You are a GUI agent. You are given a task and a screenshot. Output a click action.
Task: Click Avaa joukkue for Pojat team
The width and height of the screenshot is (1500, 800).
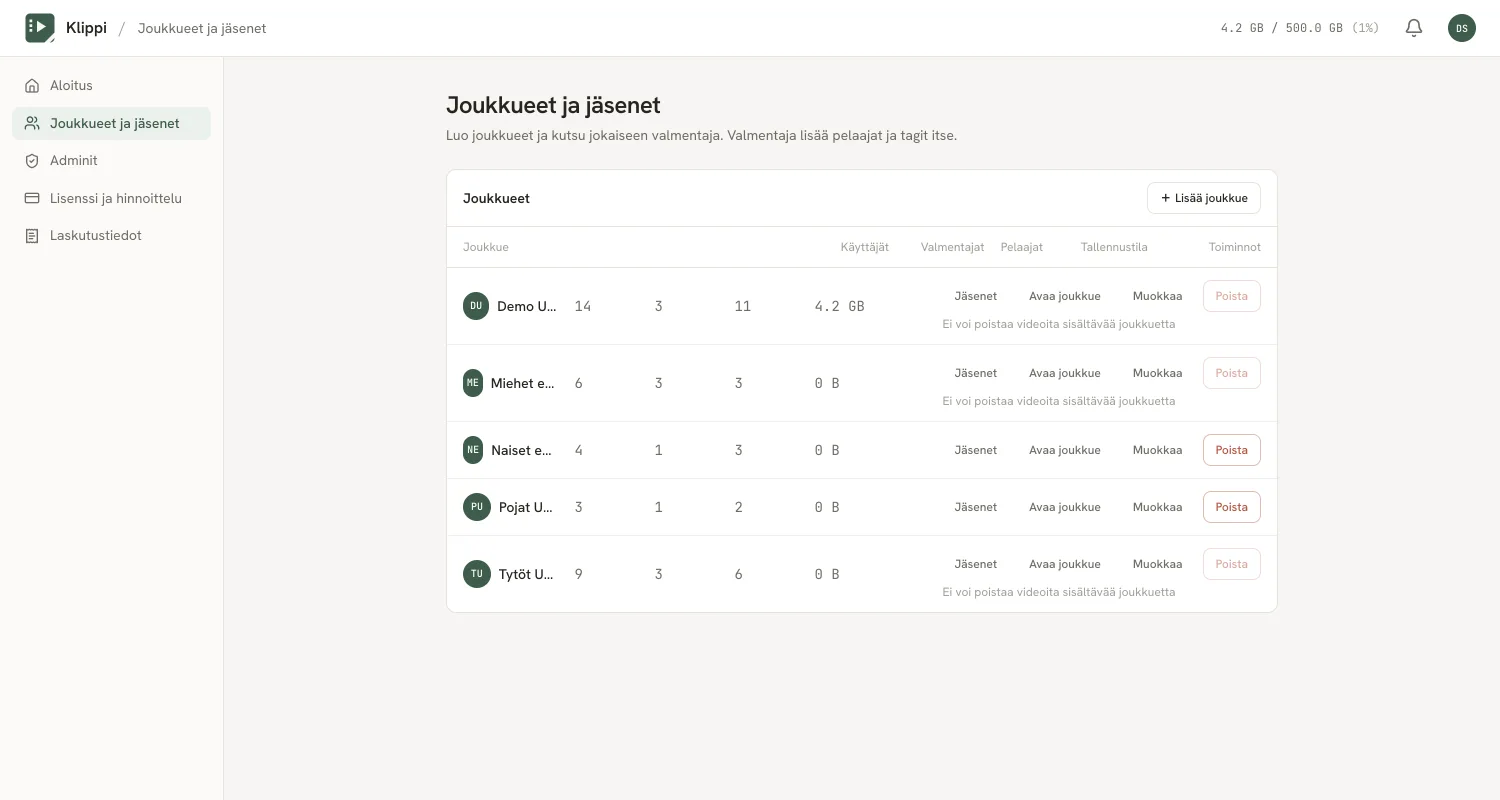coord(1065,507)
